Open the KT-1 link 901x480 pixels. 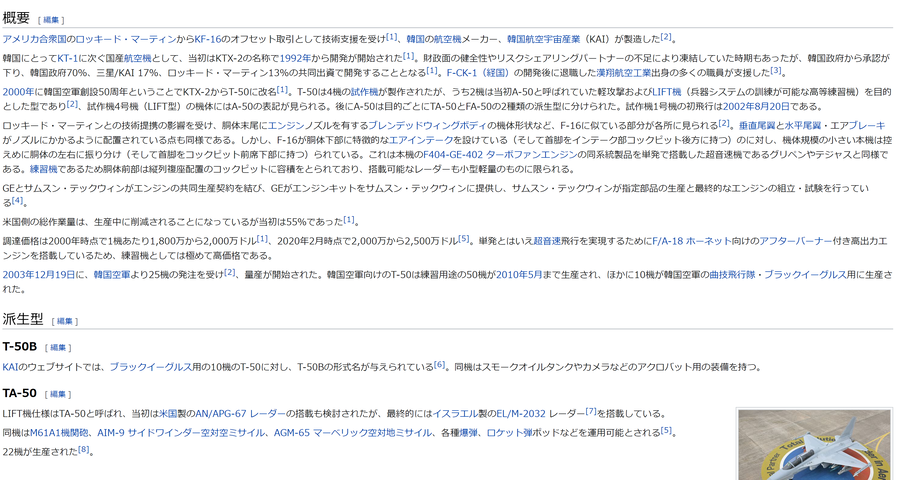67,58
